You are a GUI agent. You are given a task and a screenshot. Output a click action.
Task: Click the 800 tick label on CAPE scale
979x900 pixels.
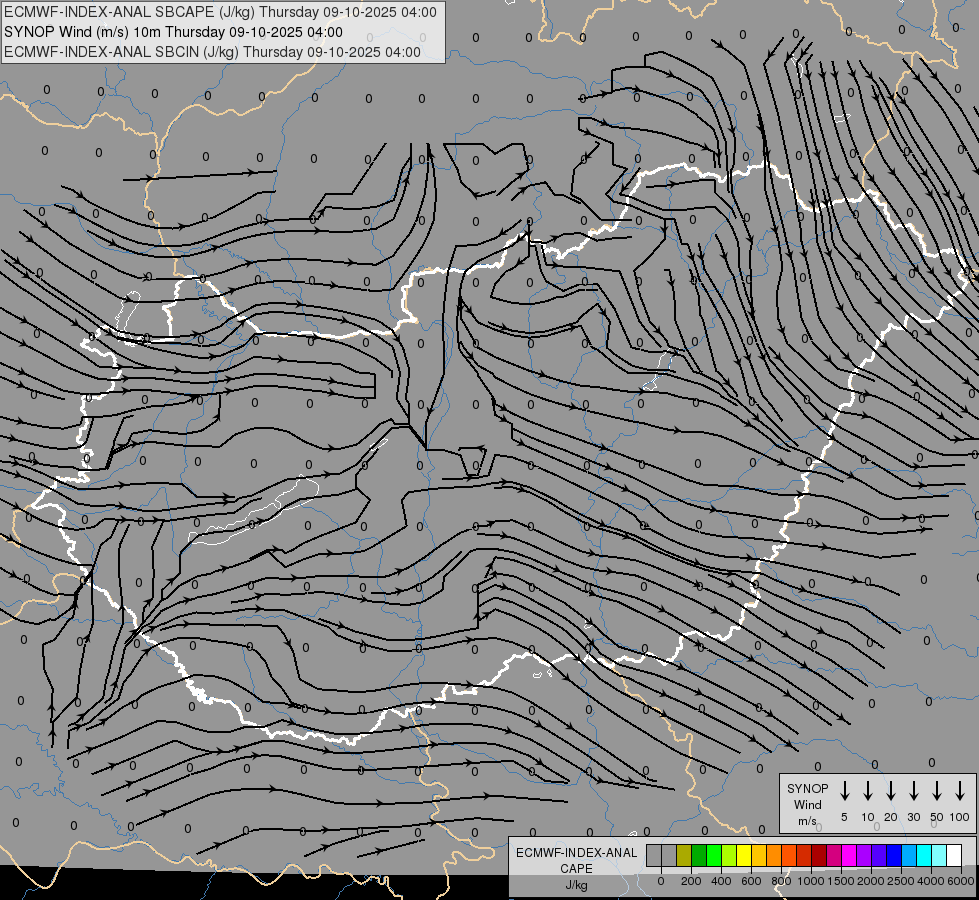point(781,881)
